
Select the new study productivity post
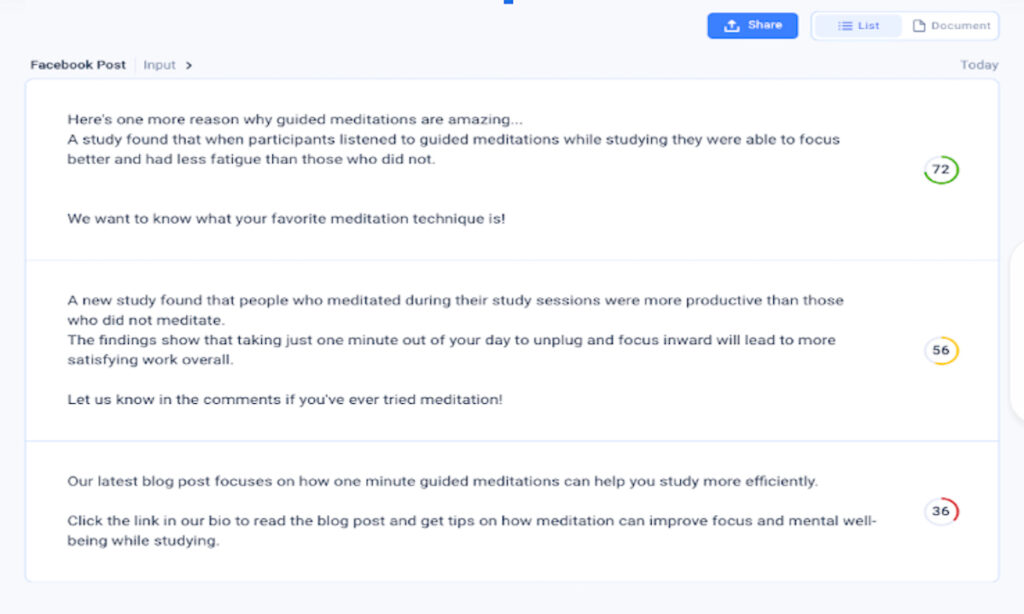point(512,351)
